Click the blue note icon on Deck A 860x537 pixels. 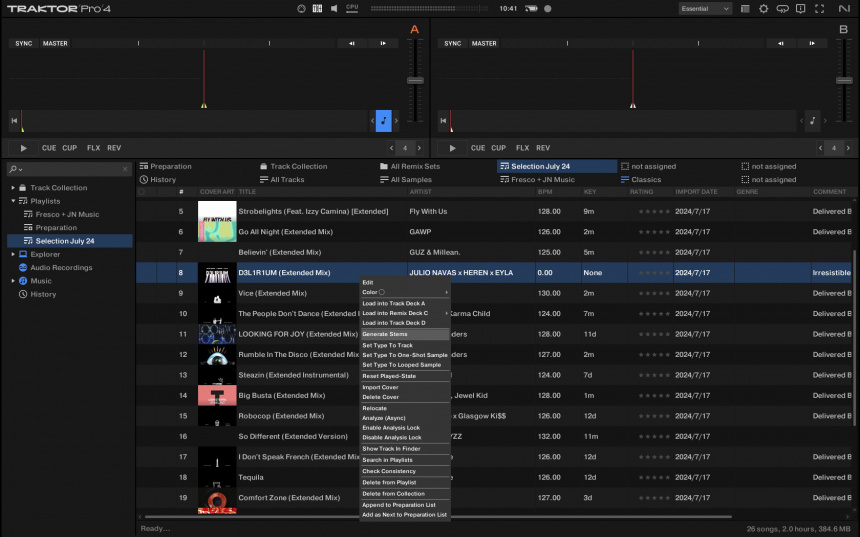tap(383, 121)
